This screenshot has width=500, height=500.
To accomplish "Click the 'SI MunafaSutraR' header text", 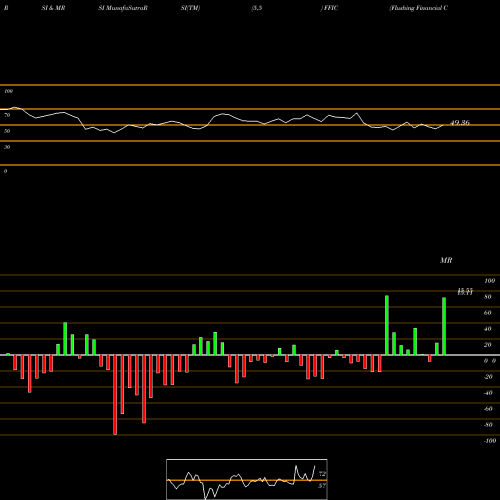I will tap(123, 8).
